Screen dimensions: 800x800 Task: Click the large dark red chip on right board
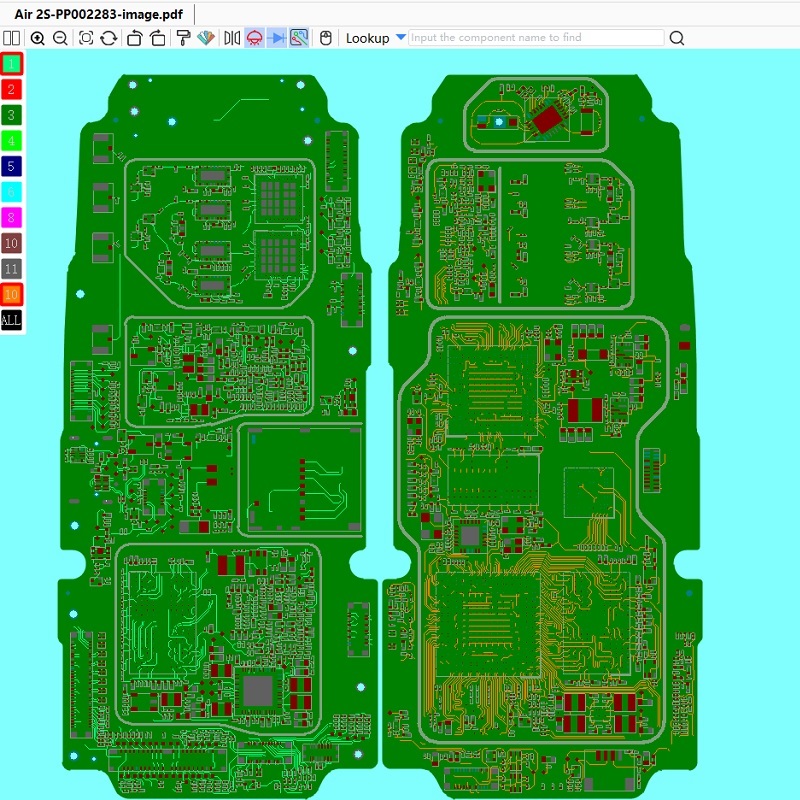point(547,118)
